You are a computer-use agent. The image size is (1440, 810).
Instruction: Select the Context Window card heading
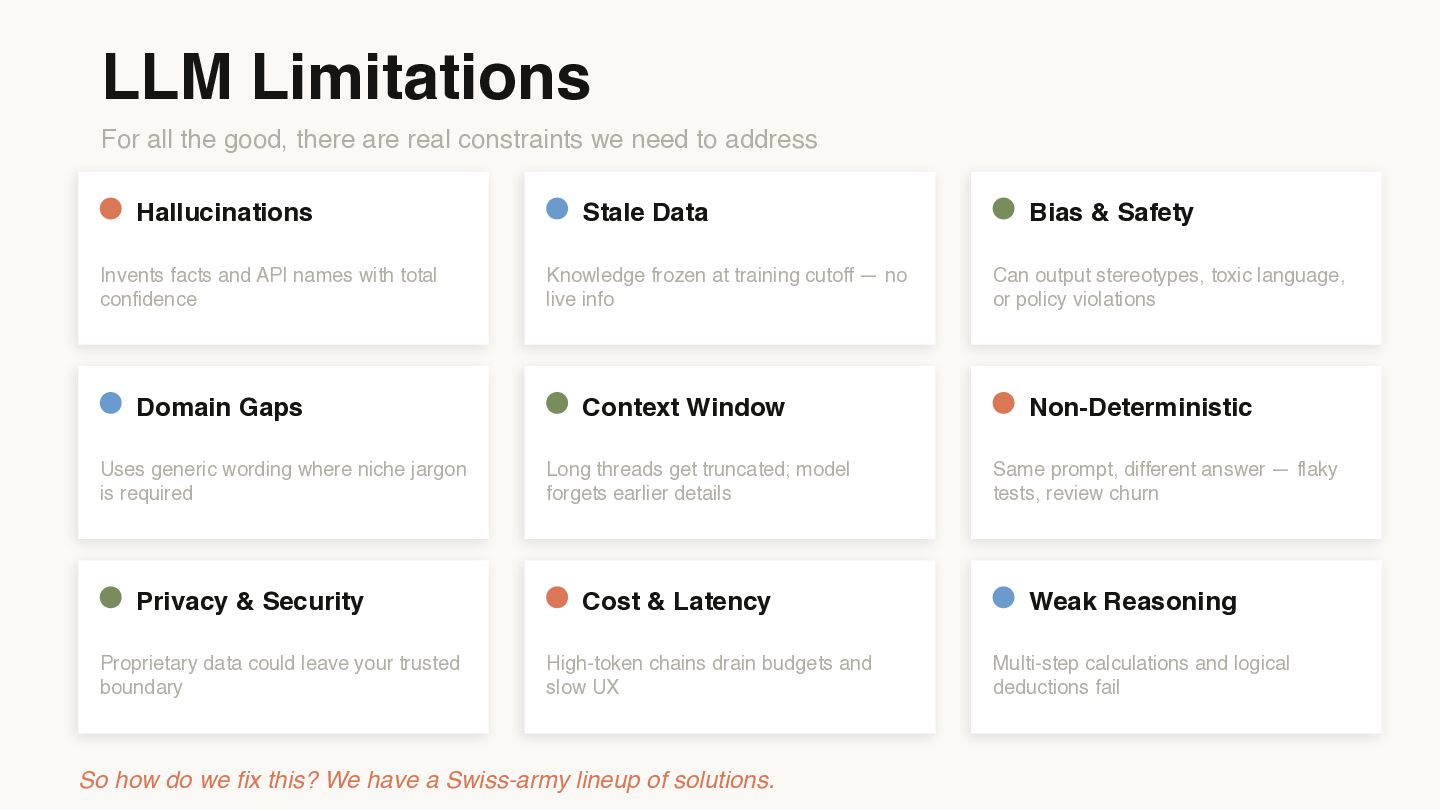pos(683,407)
